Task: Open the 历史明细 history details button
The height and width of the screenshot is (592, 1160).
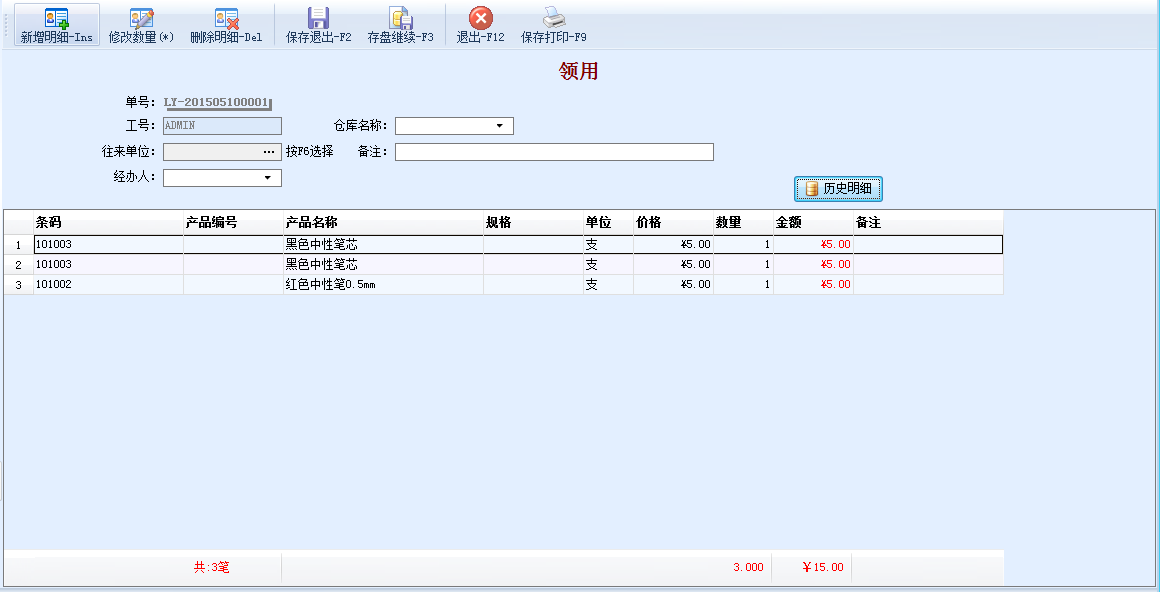Action: [838, 188]
